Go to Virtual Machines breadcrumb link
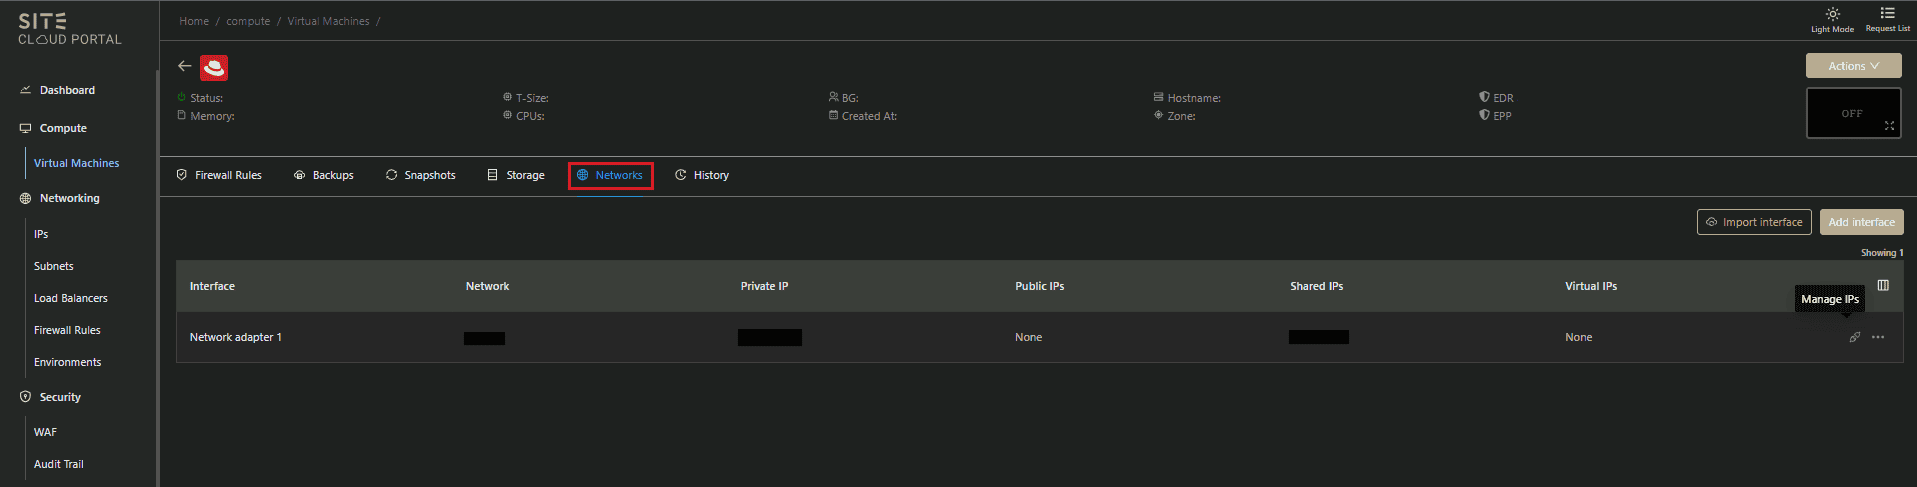The width and height of the screenshot is (1917, 487). (328, 21)
